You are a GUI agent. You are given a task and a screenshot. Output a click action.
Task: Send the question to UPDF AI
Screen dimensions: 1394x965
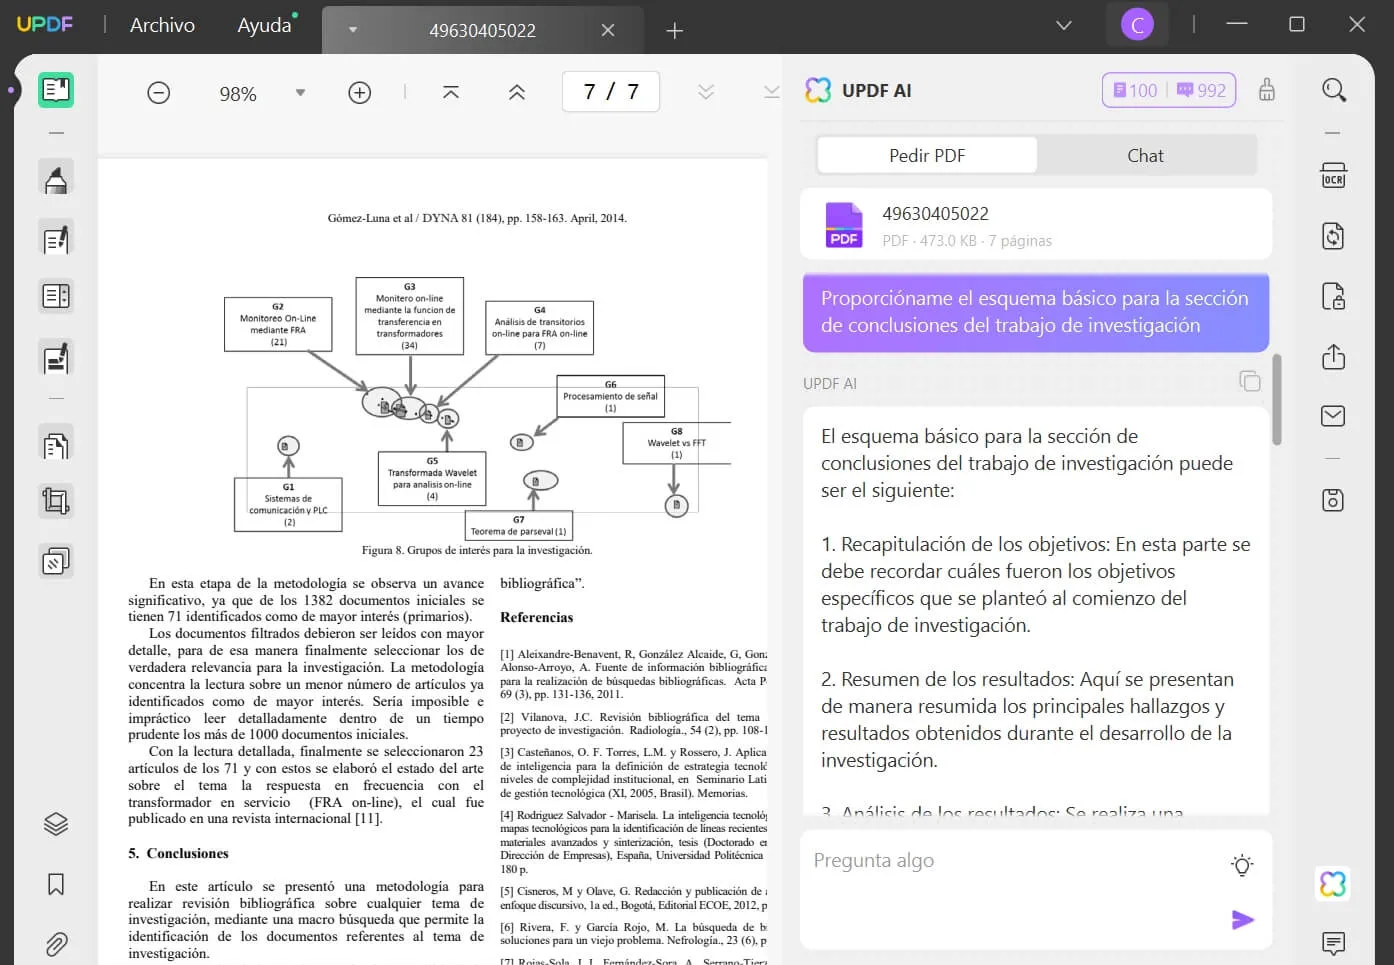1242,920
